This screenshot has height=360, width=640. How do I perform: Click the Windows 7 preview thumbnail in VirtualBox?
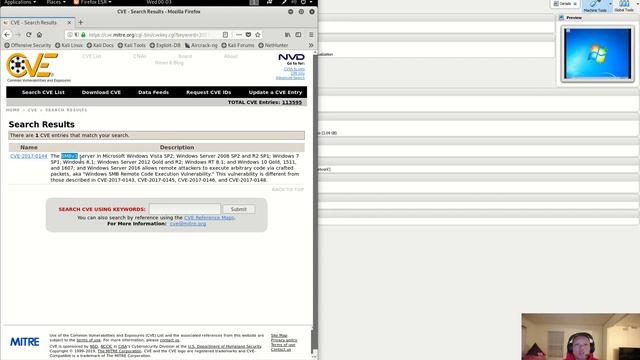coord(597,53)
